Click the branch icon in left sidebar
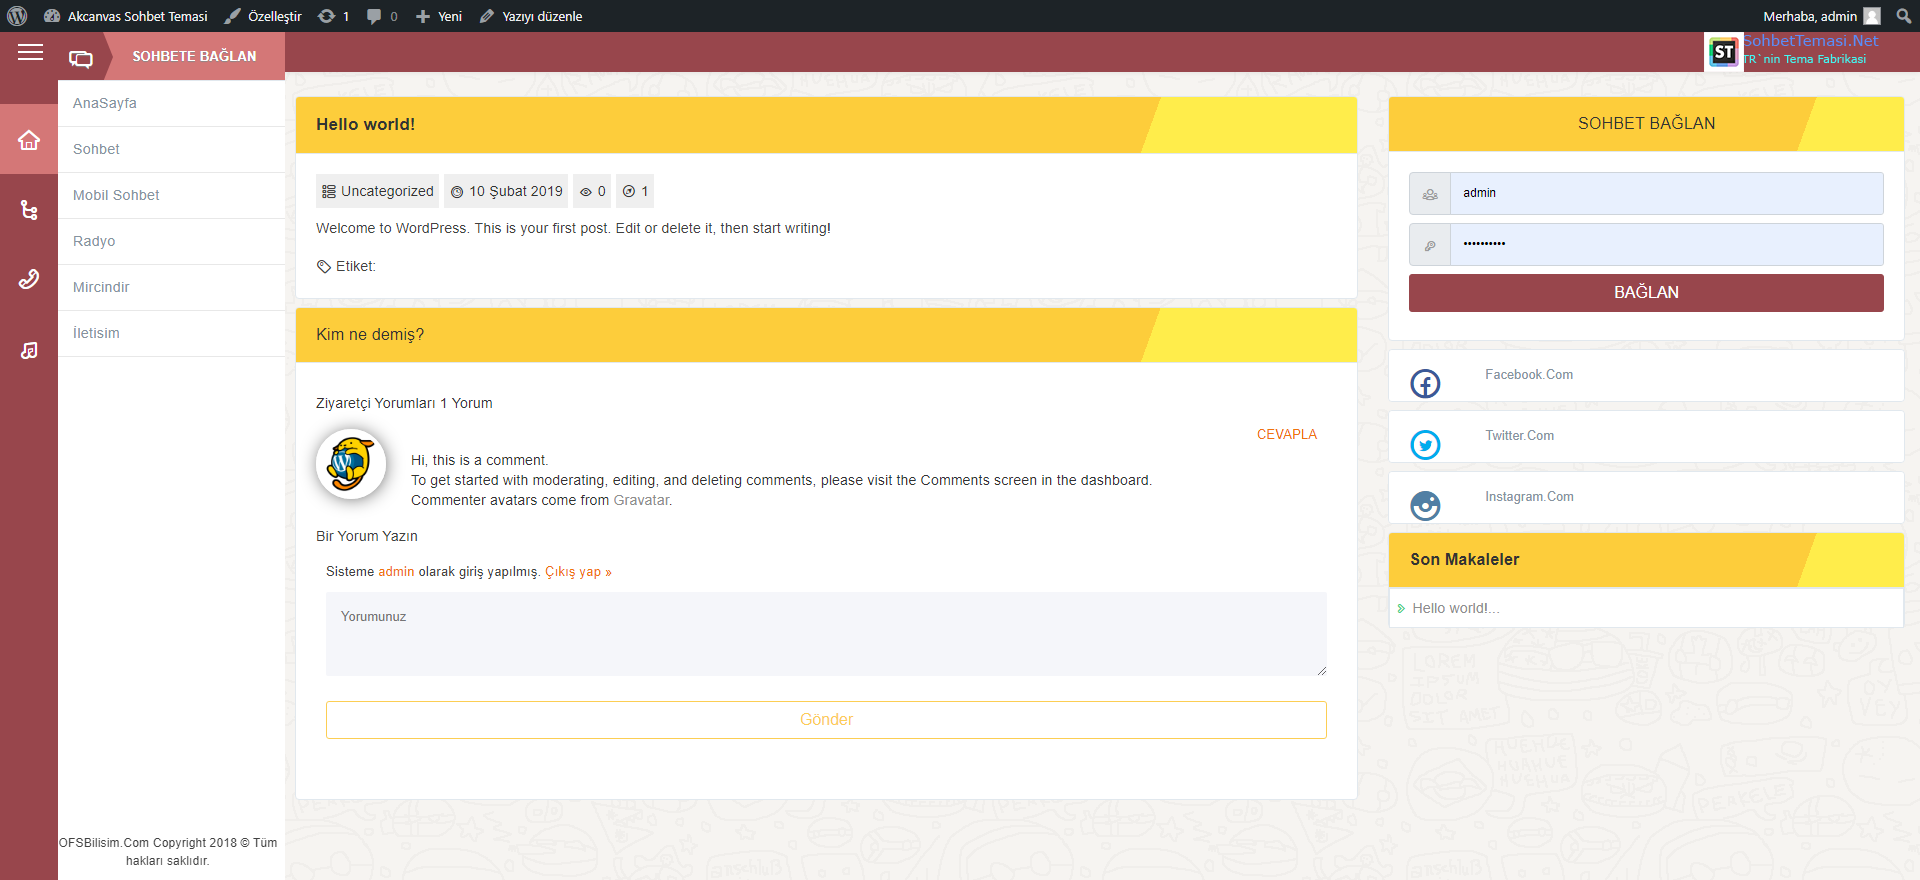Screen dimensions: 1920x880 (29, 210)
